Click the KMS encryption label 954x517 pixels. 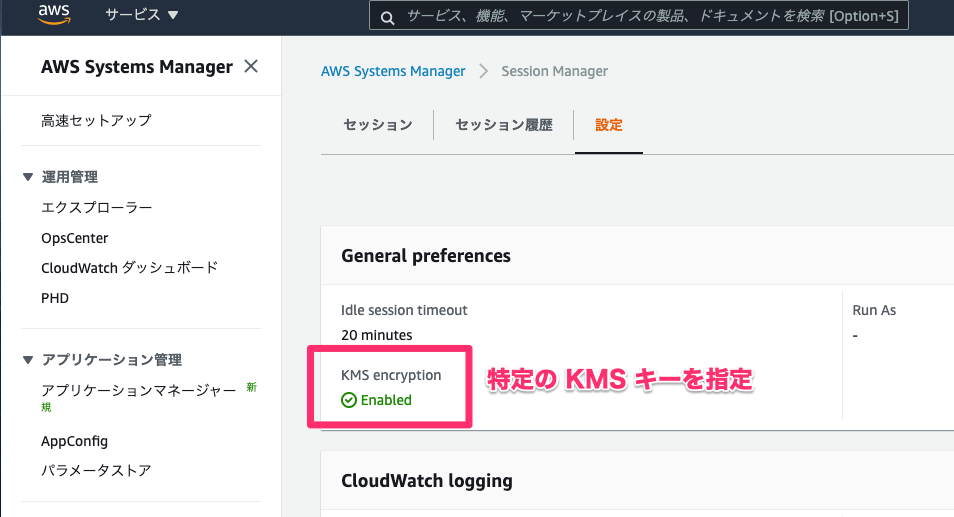coord(391,375)
